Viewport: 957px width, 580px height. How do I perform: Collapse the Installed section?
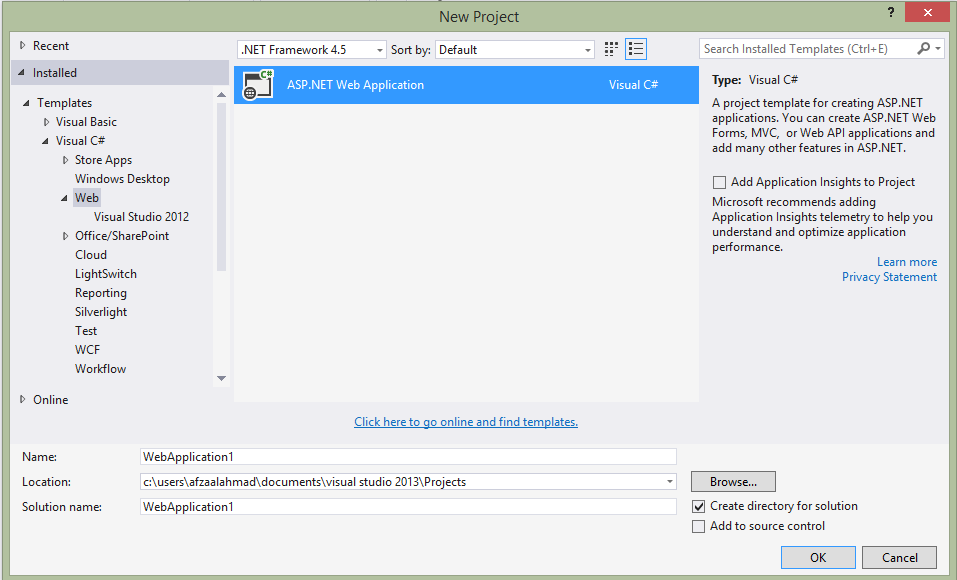22,72
